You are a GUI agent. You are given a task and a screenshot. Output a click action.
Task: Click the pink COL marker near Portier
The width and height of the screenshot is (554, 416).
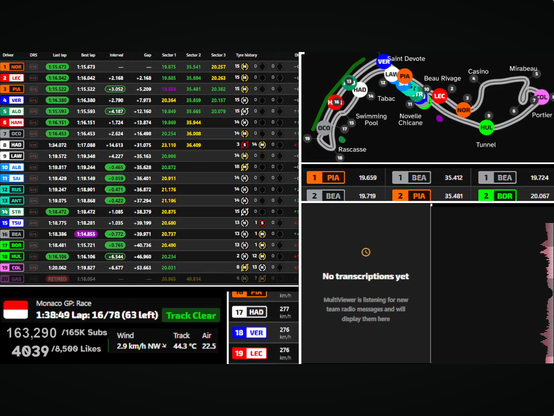[x=541, y=97]
